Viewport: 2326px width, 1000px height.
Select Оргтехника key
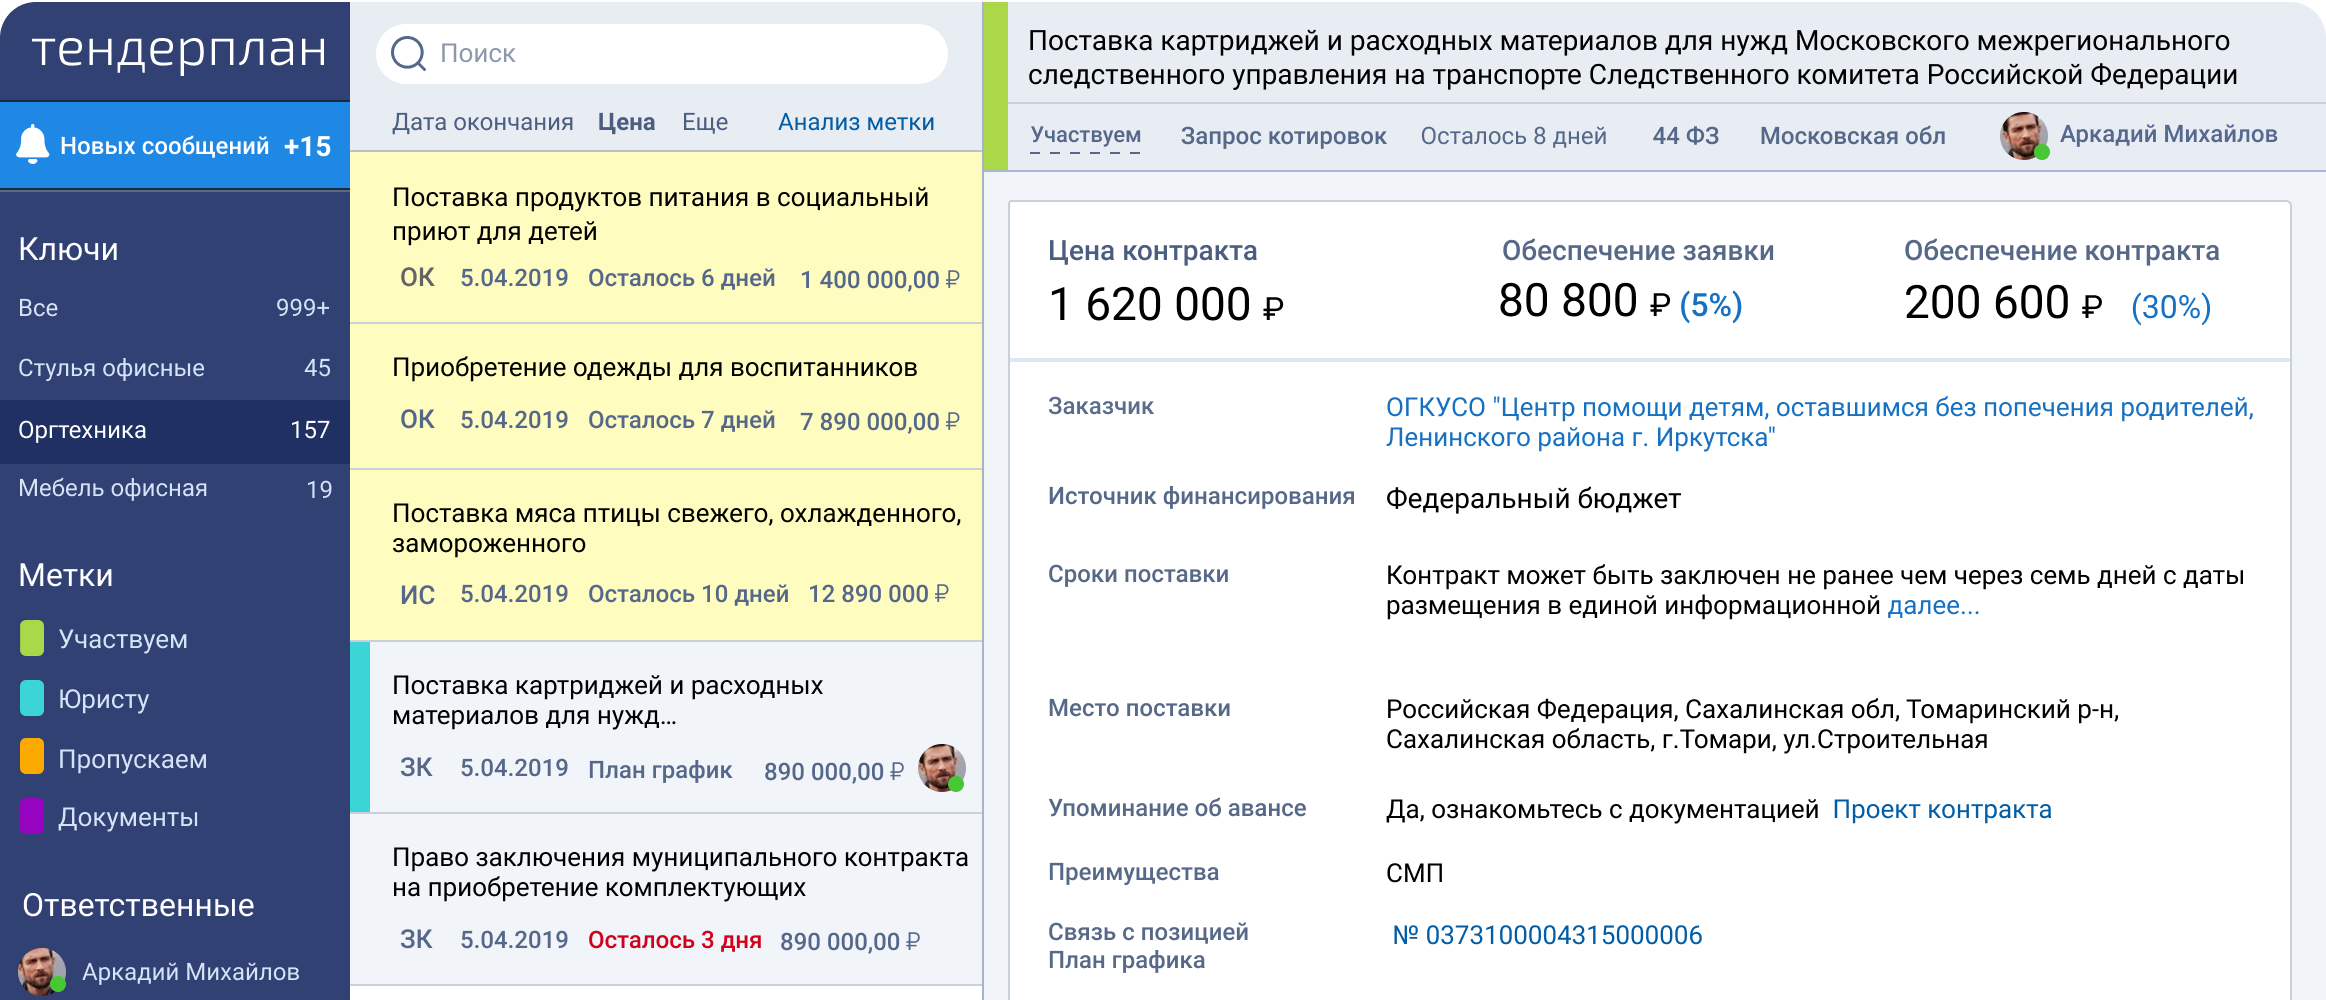point(175,430)
